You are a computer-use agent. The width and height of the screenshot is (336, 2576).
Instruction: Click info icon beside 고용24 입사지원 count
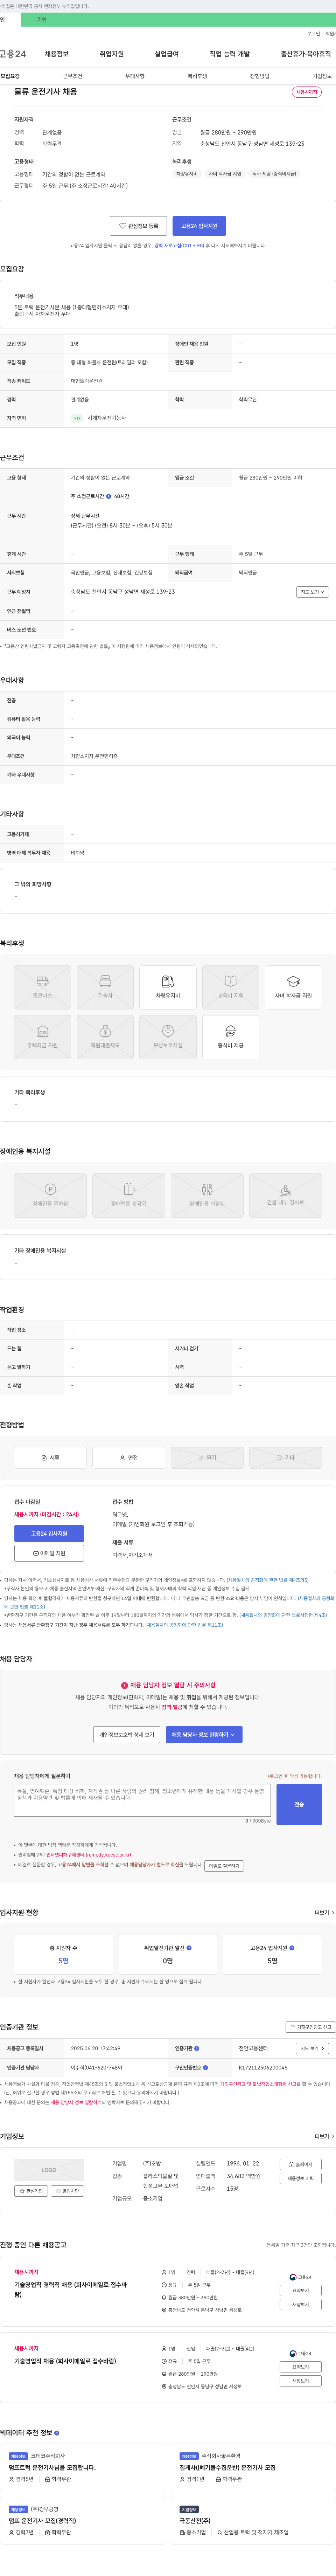[x=292, y=1948]
